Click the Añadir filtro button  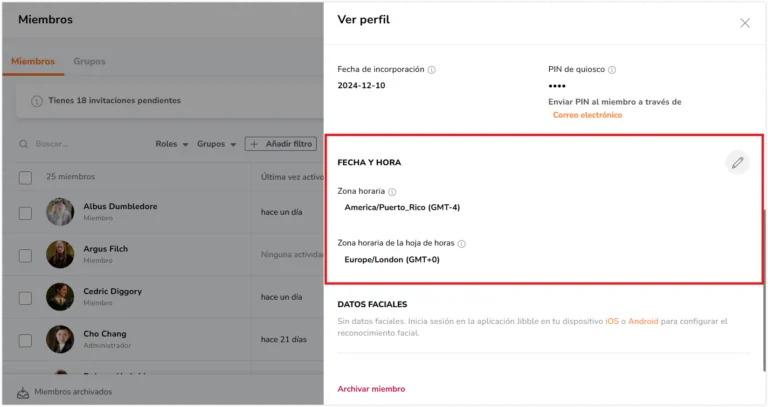(281, 144)
